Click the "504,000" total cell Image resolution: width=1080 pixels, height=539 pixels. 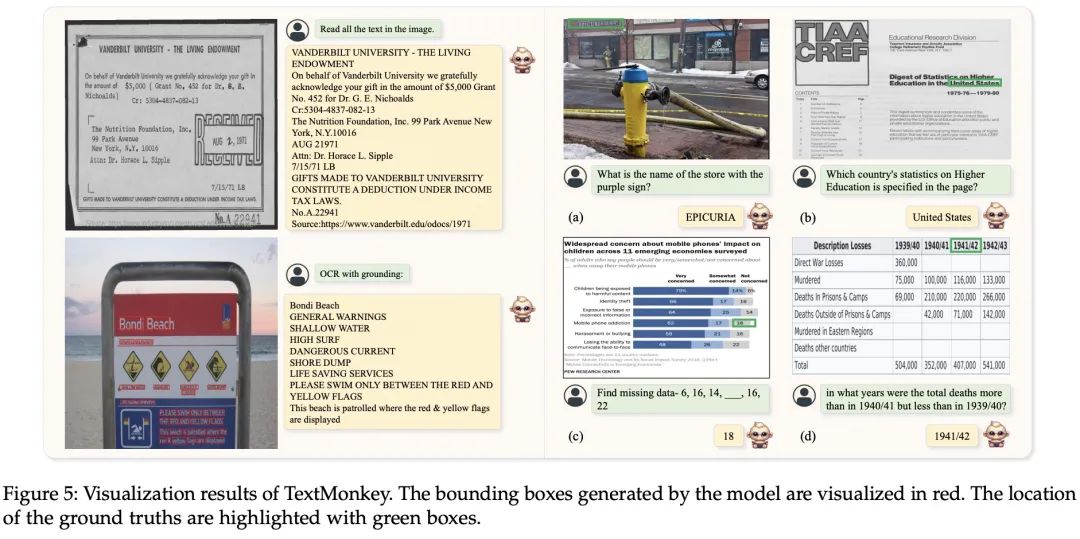[906, 366]
